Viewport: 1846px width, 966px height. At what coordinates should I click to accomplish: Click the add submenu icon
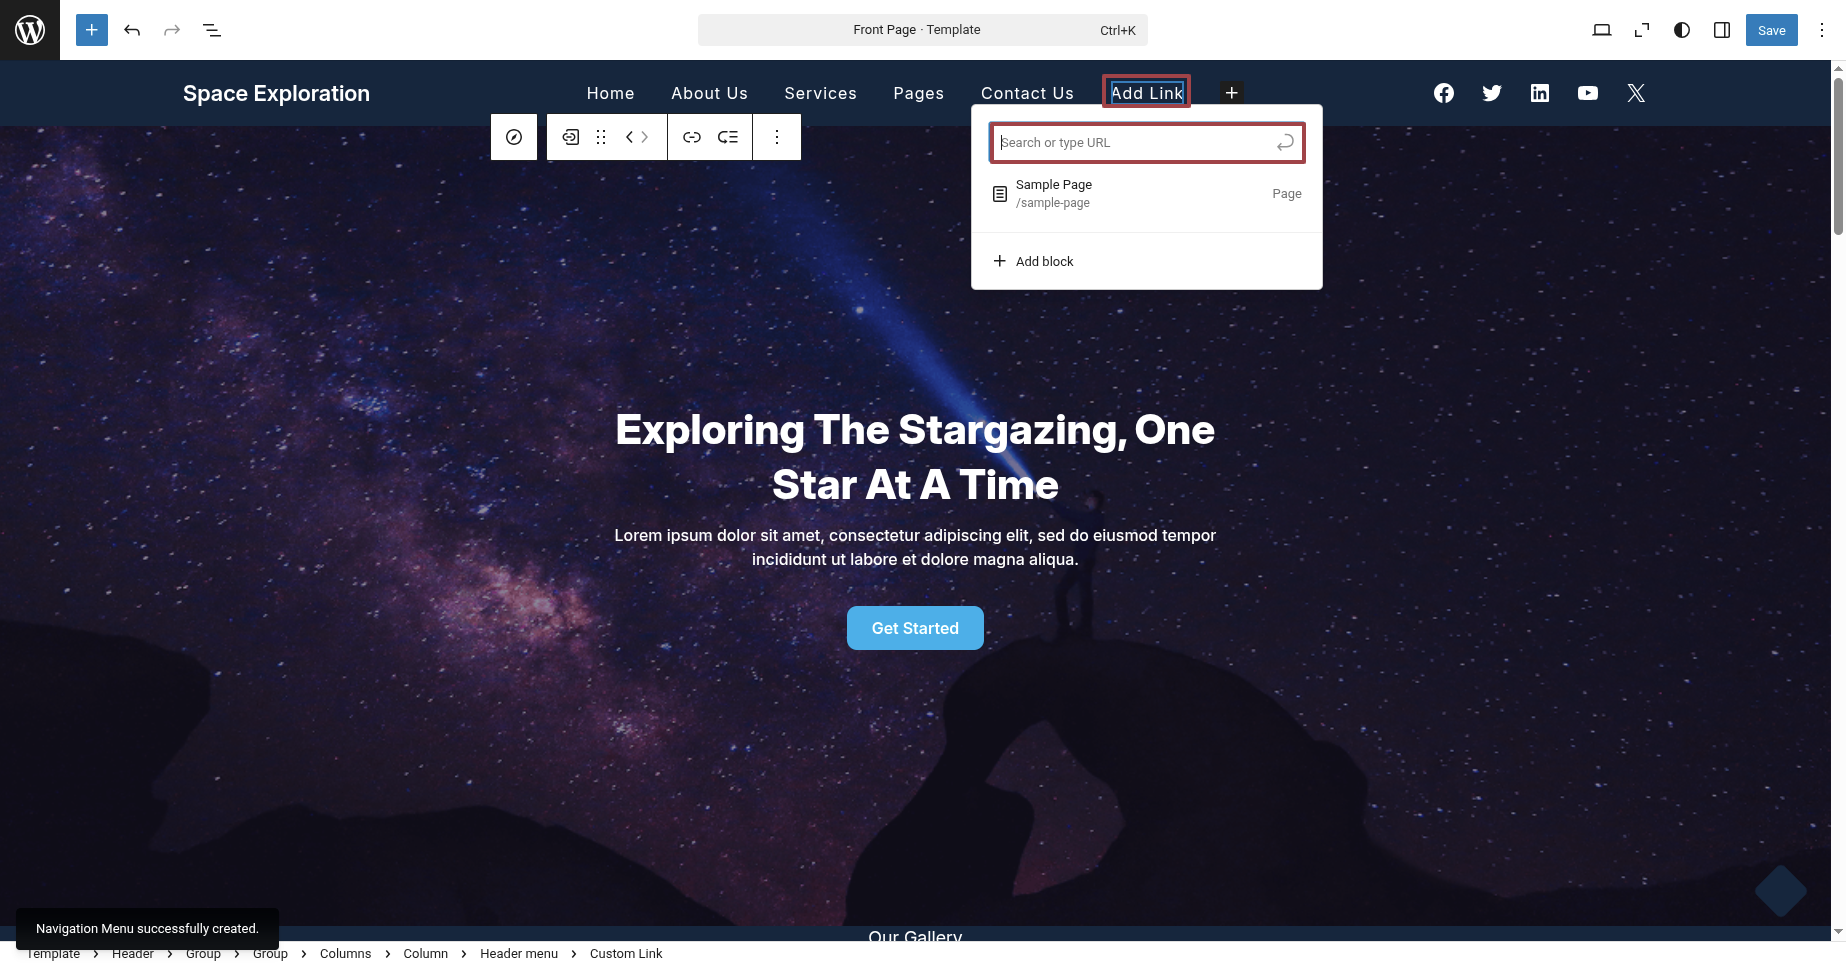point(728,137)
